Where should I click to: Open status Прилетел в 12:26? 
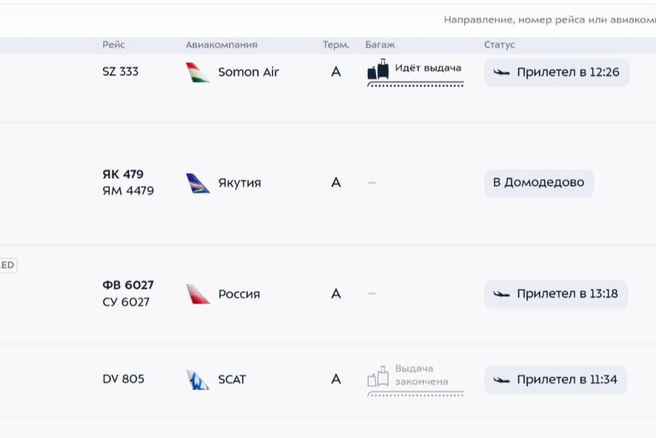(x=557, y=72)
